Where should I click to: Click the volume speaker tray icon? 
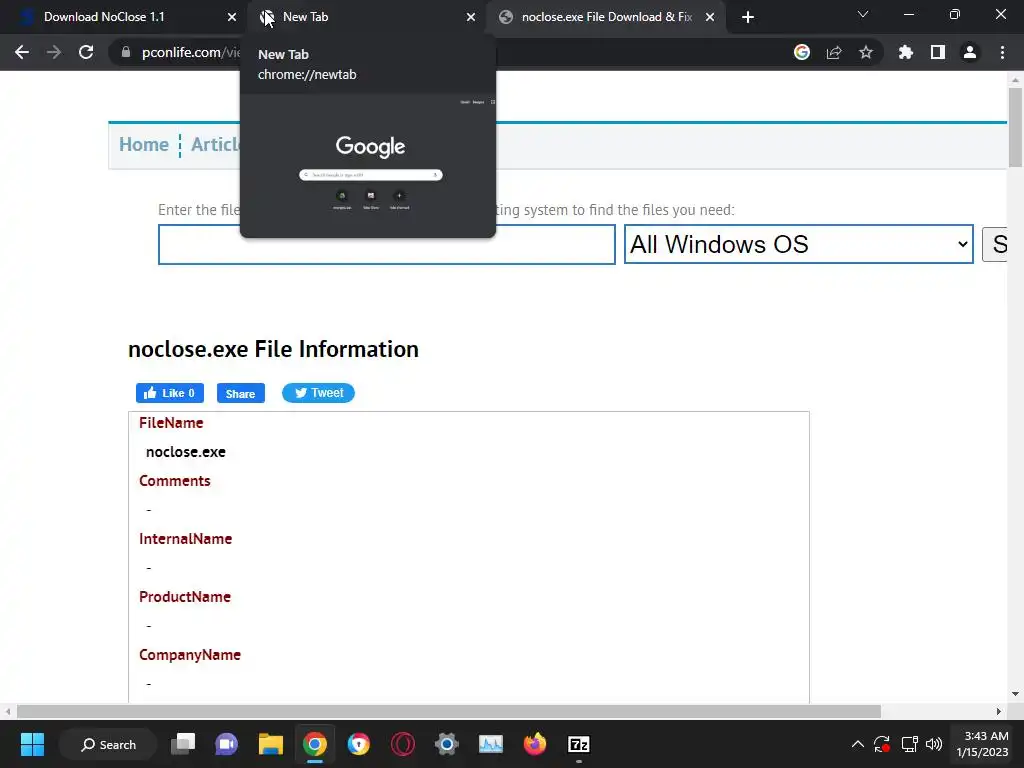click(x=935, y=744)
